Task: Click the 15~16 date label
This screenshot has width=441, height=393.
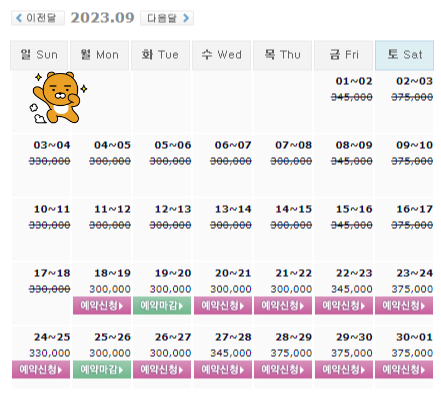Action: [x=354, y=209]
